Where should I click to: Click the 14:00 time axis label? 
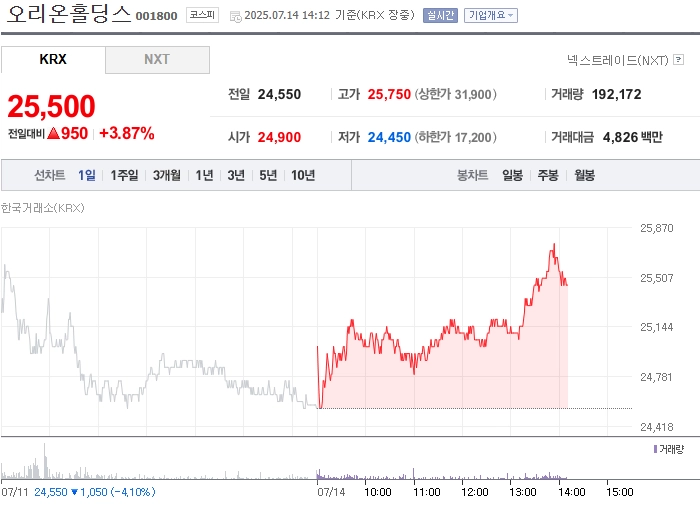572,492
